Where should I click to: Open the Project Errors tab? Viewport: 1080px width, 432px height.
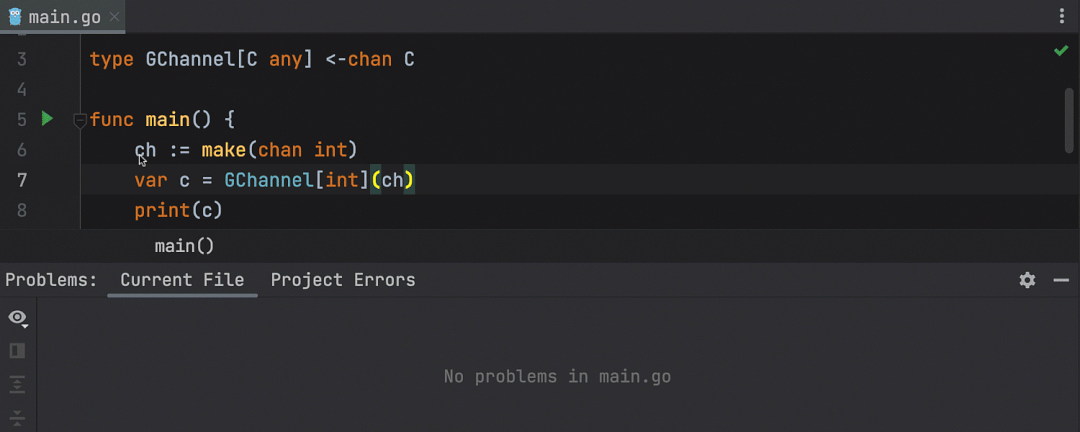[x=343, y=280]
